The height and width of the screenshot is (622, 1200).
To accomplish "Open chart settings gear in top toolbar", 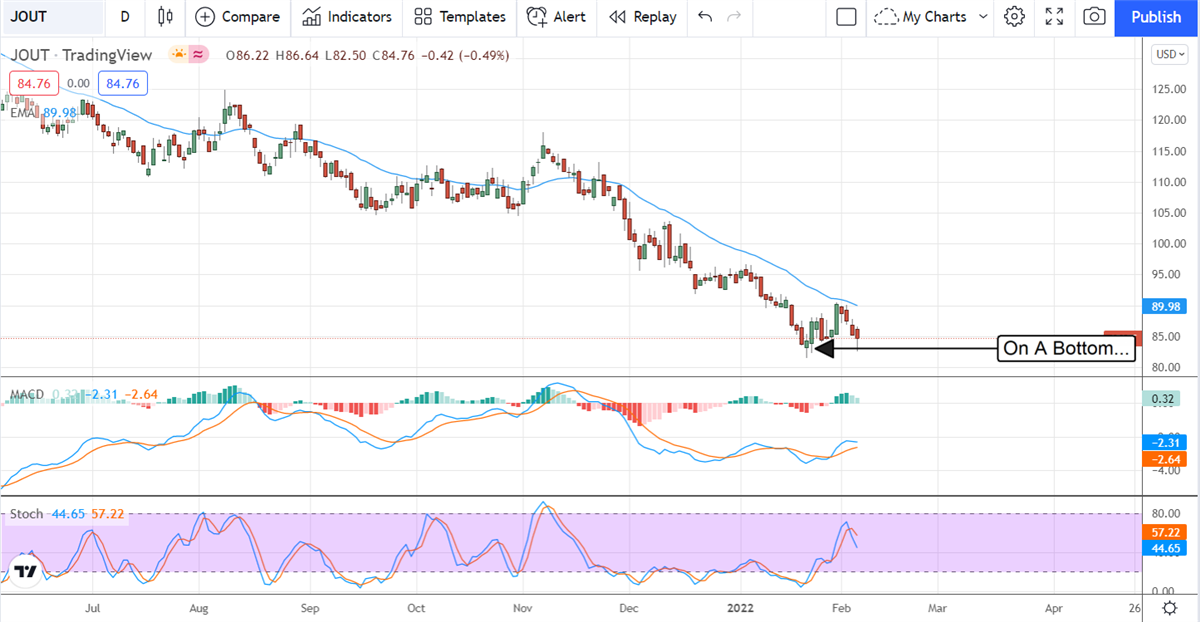I will (1015, 17).
